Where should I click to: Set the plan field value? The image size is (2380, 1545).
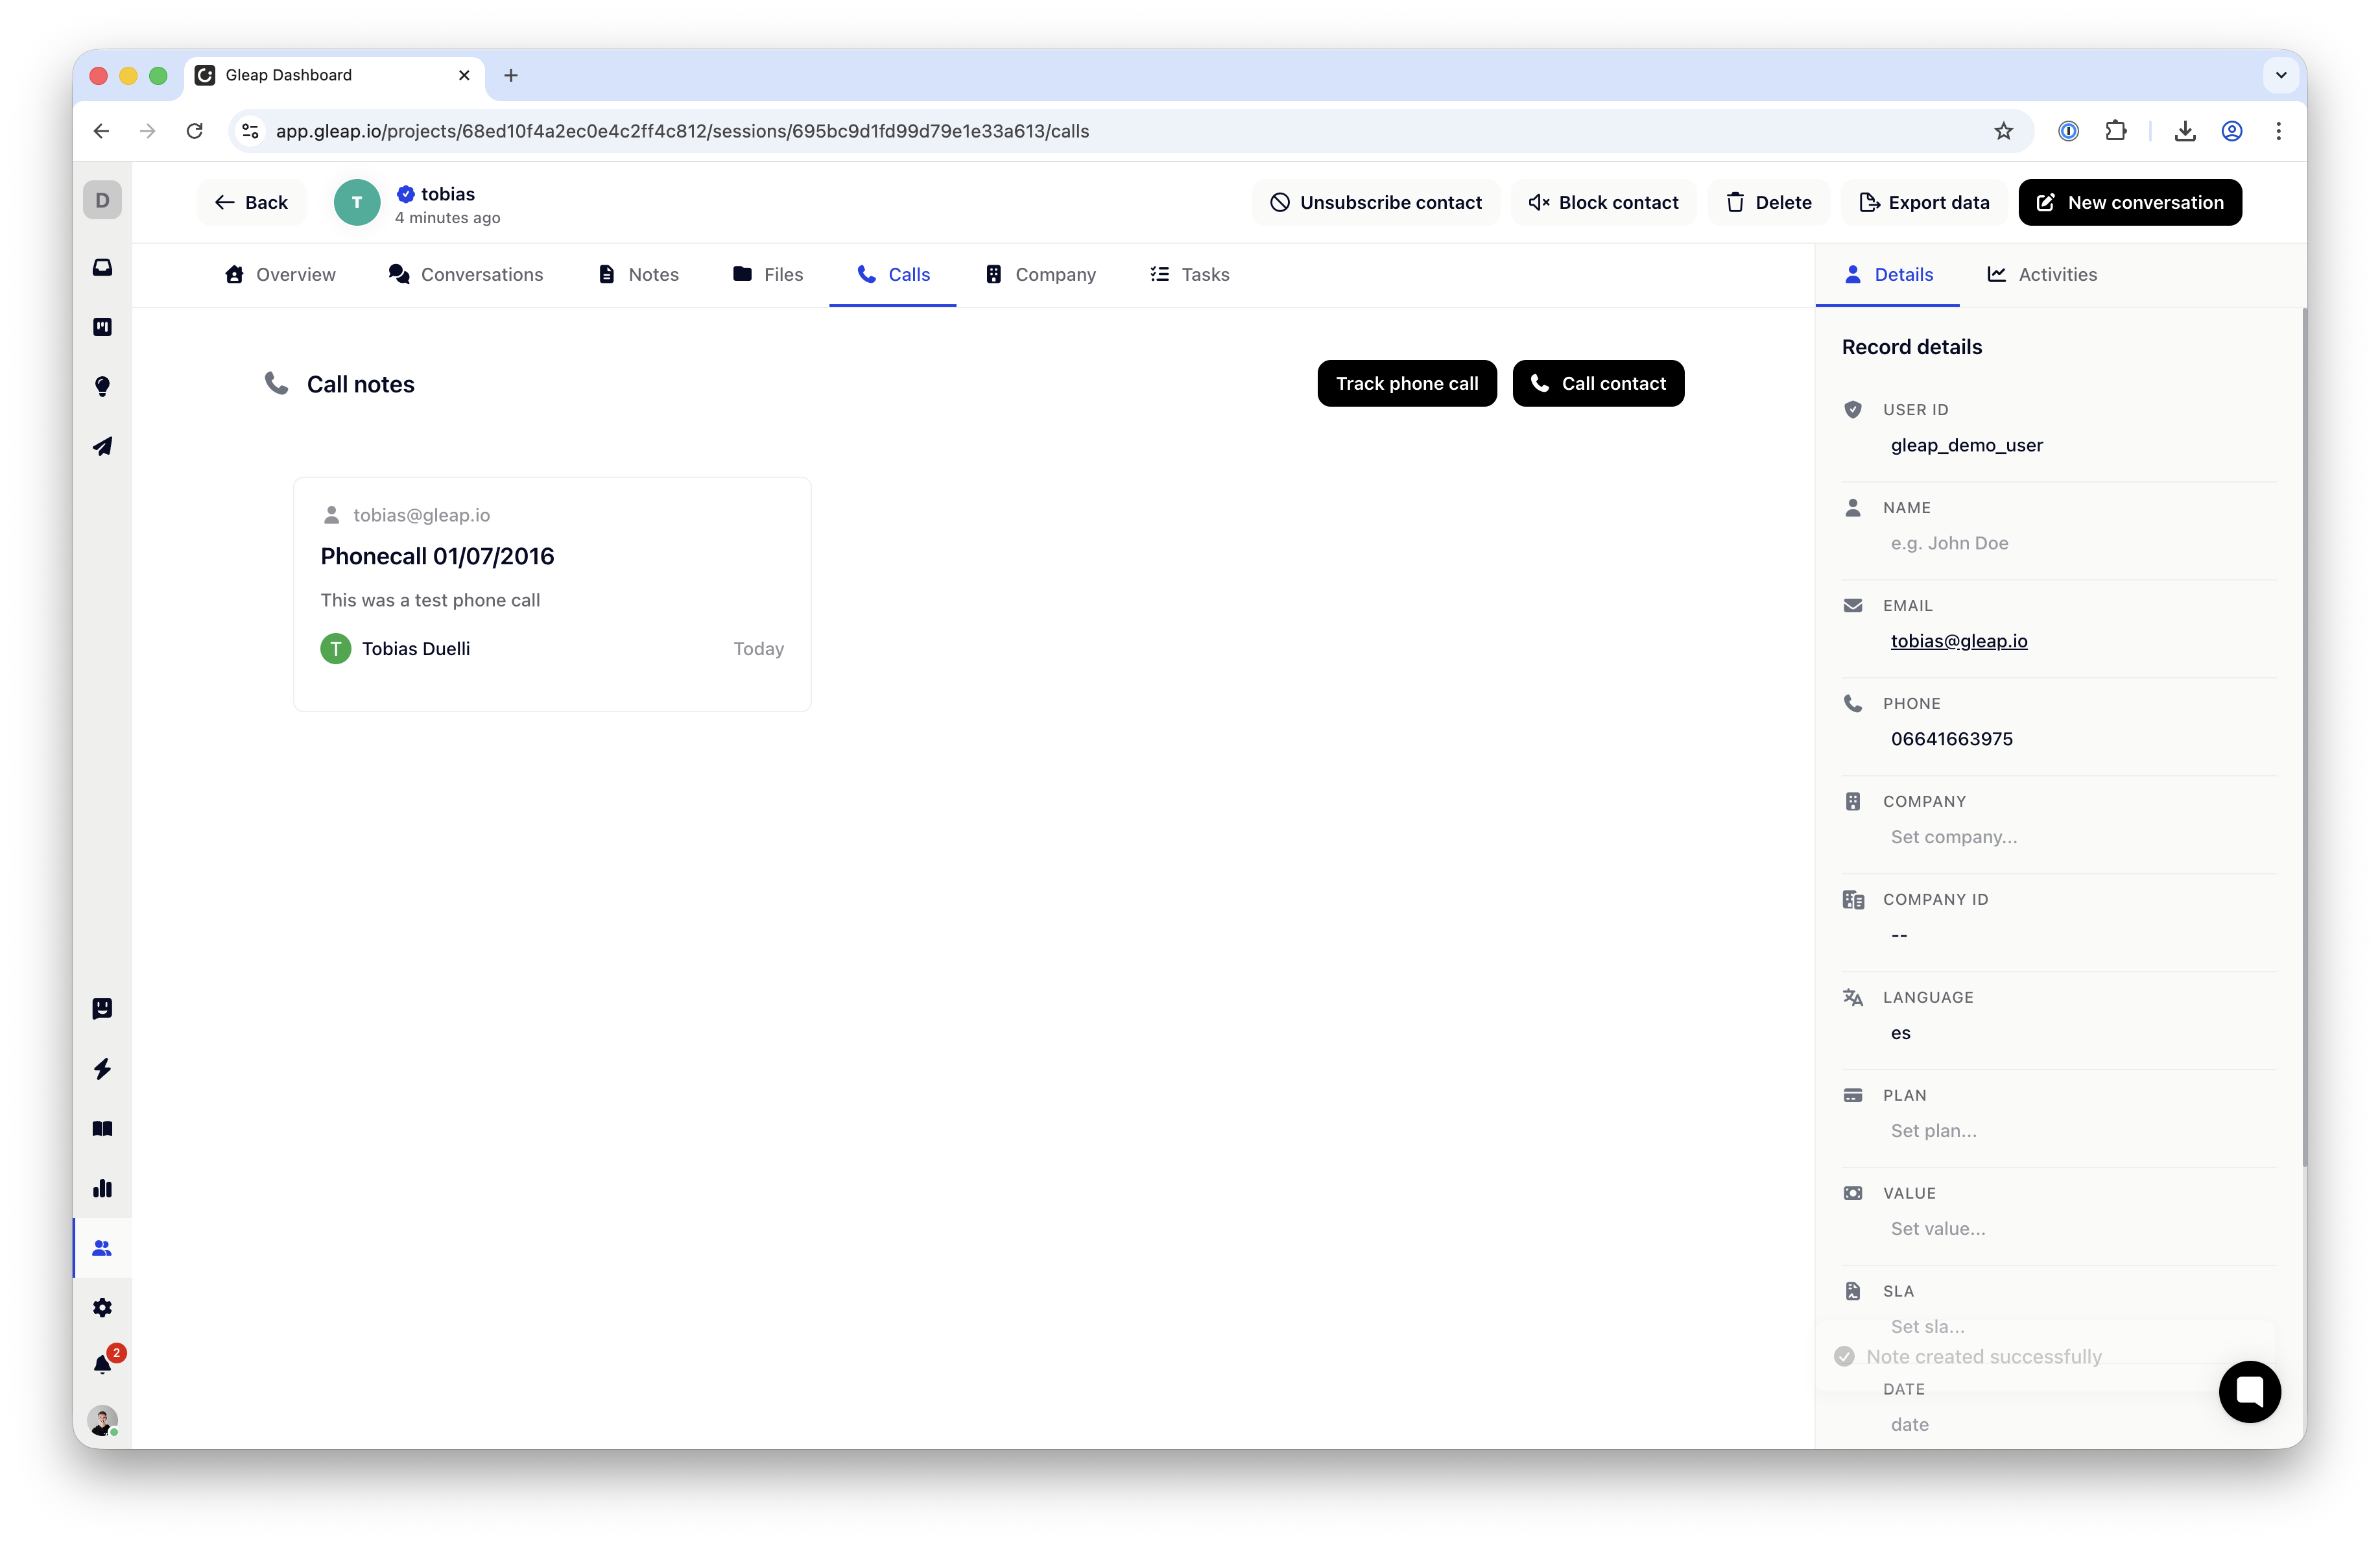[x=1933, y=1131]
